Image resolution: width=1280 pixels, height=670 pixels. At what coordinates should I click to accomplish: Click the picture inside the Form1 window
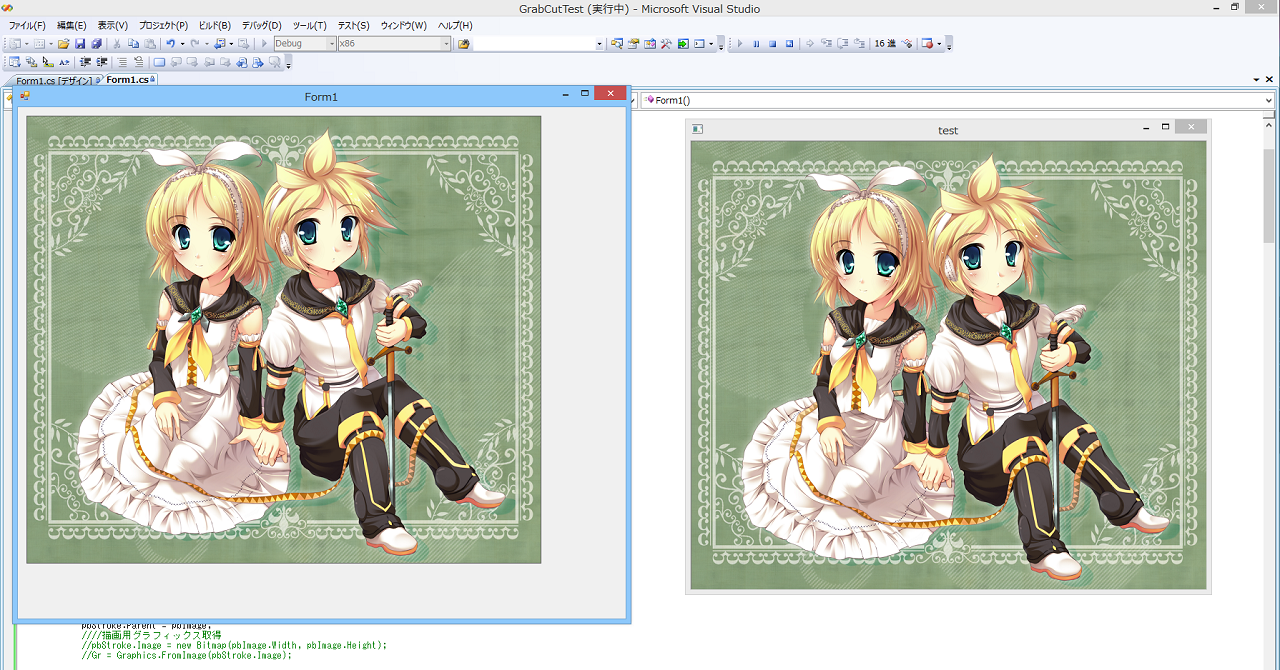[283, 340]
